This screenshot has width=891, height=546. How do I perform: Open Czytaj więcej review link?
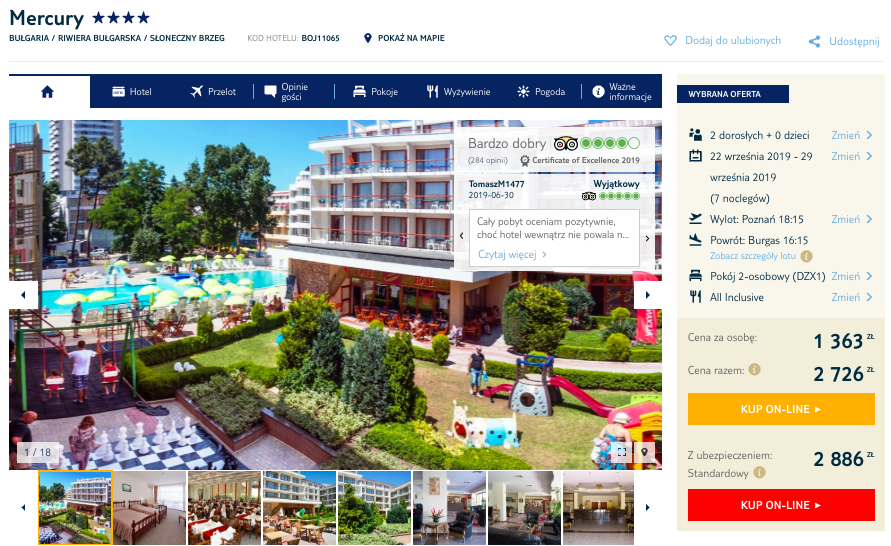512,255
